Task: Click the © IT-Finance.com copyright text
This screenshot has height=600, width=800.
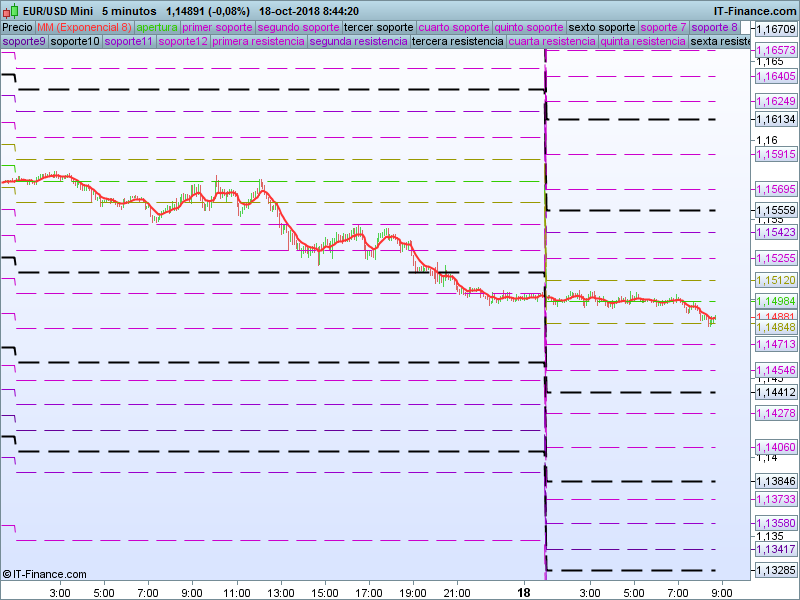Action: tap(45, 574)
